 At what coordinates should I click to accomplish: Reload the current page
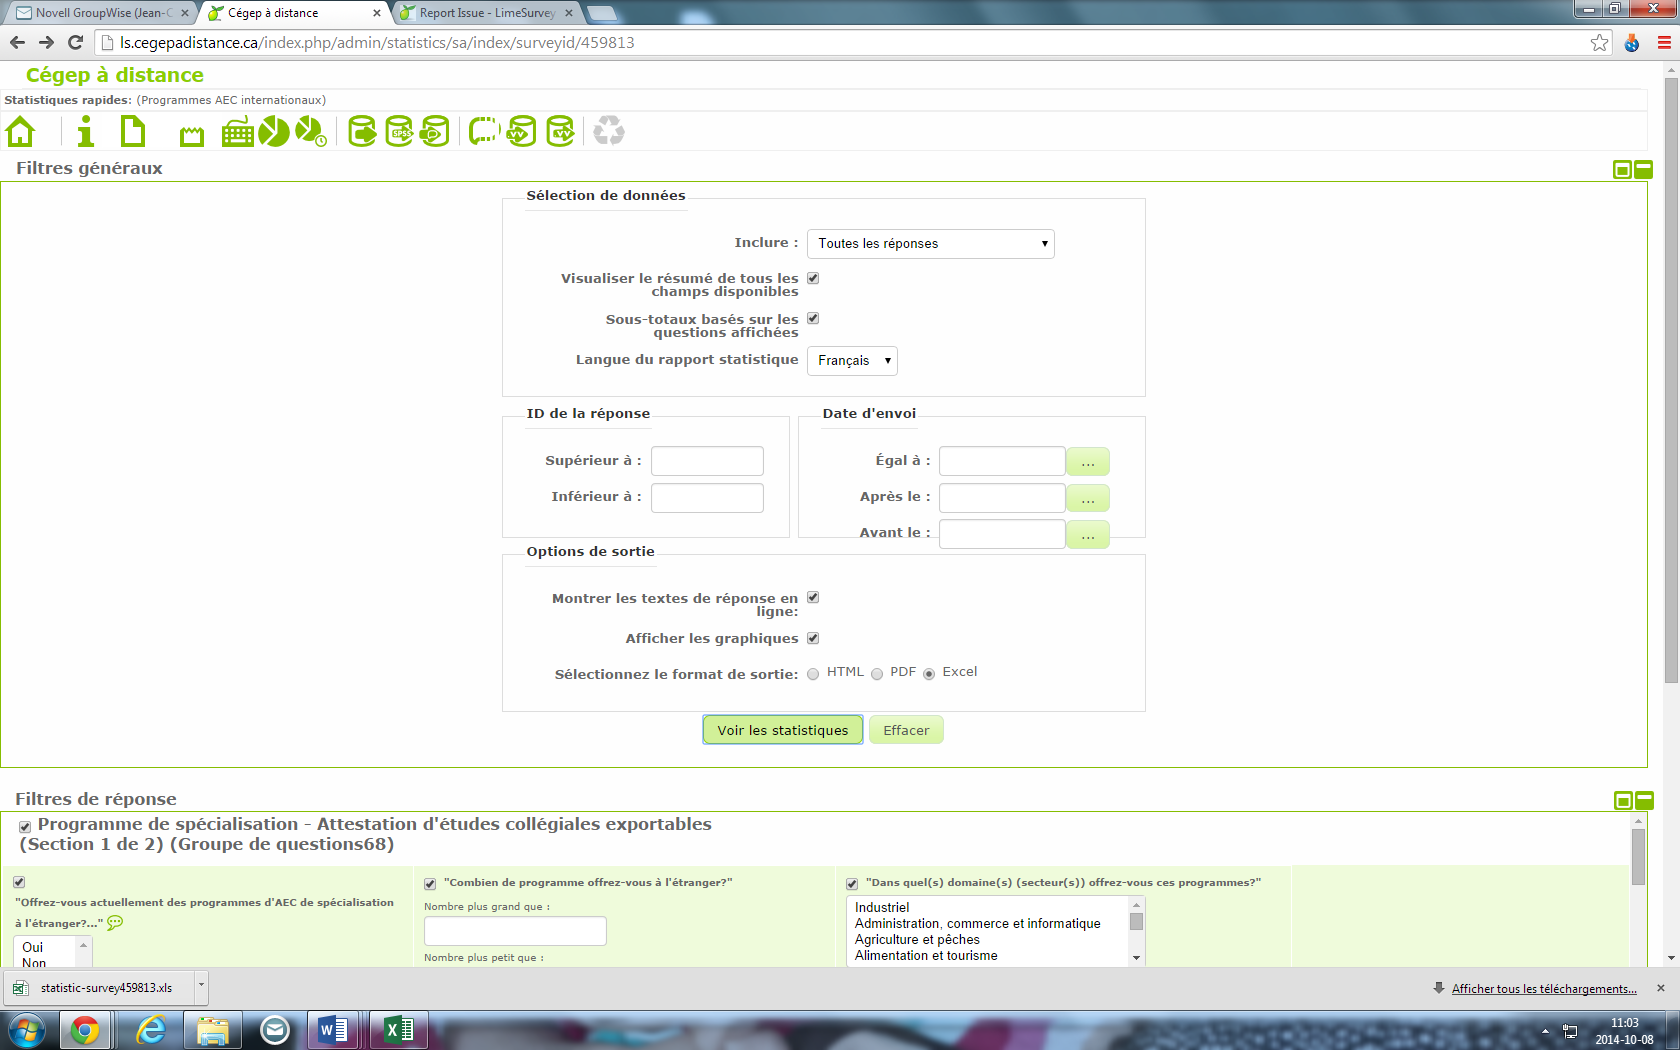coord(75,42)
